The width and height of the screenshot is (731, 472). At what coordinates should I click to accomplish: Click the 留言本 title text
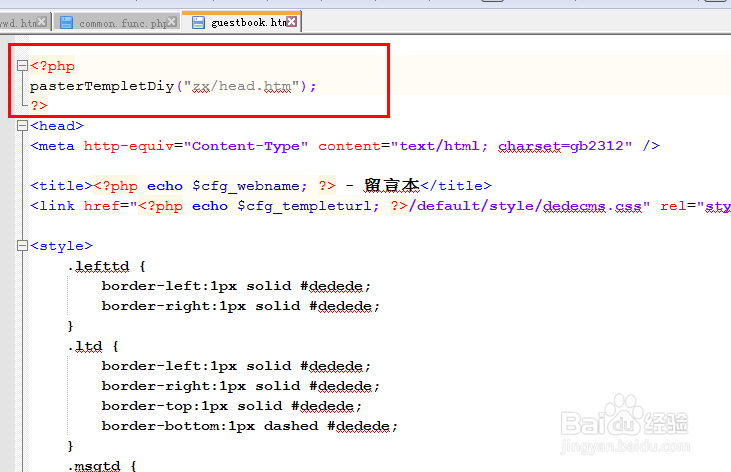(392, 186)
